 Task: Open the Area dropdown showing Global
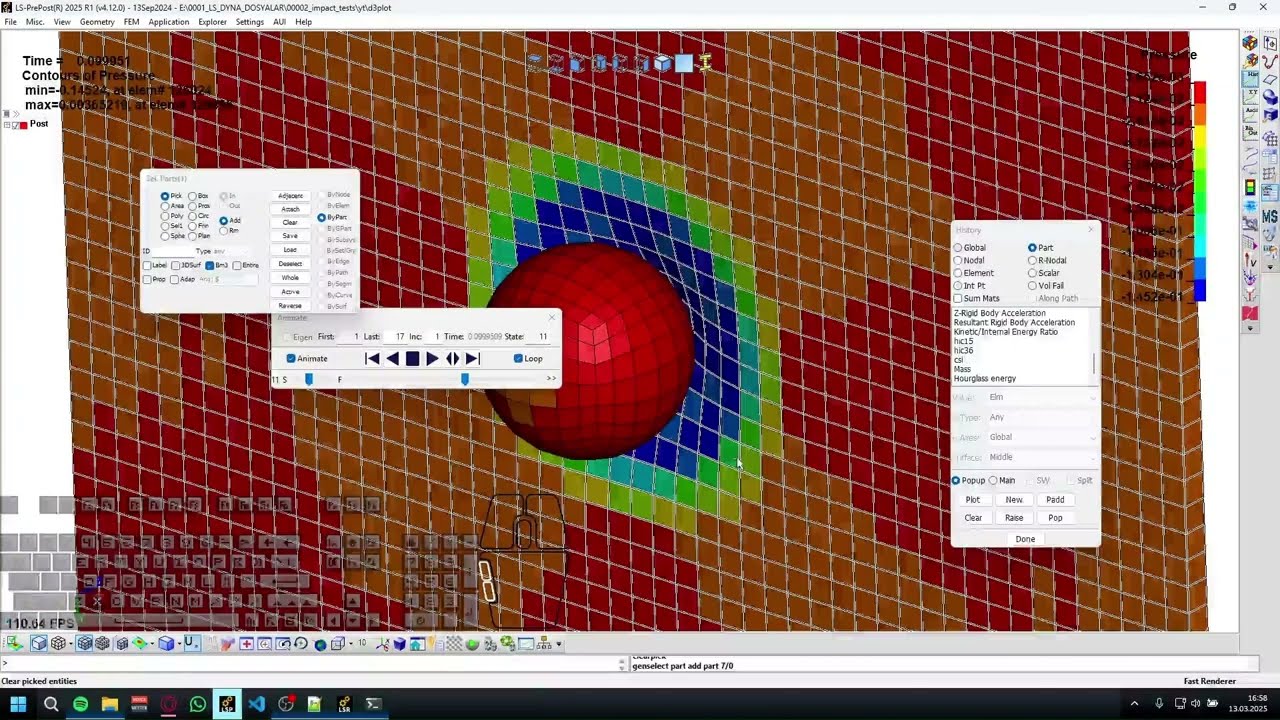point(1042,437)
